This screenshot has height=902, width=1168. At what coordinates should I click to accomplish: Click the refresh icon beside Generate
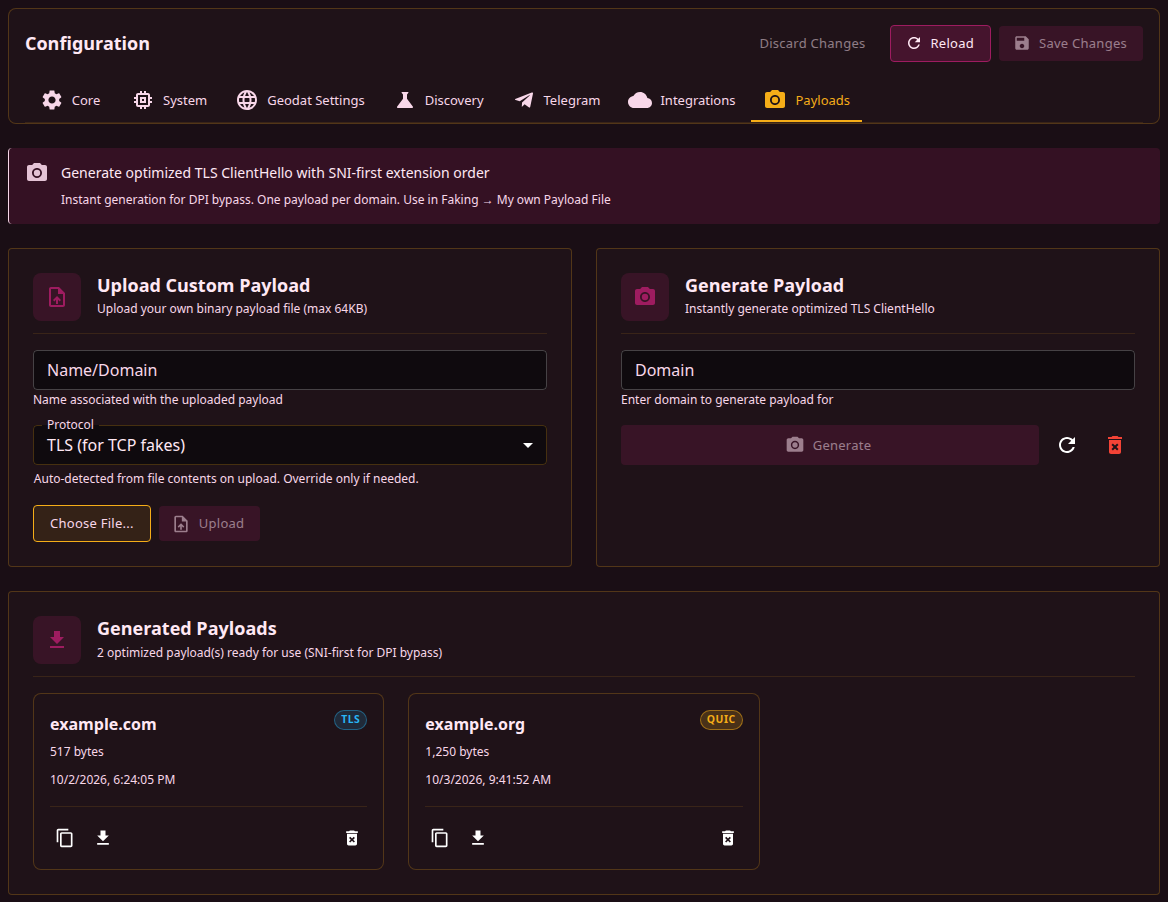[x=1067, y=445]
